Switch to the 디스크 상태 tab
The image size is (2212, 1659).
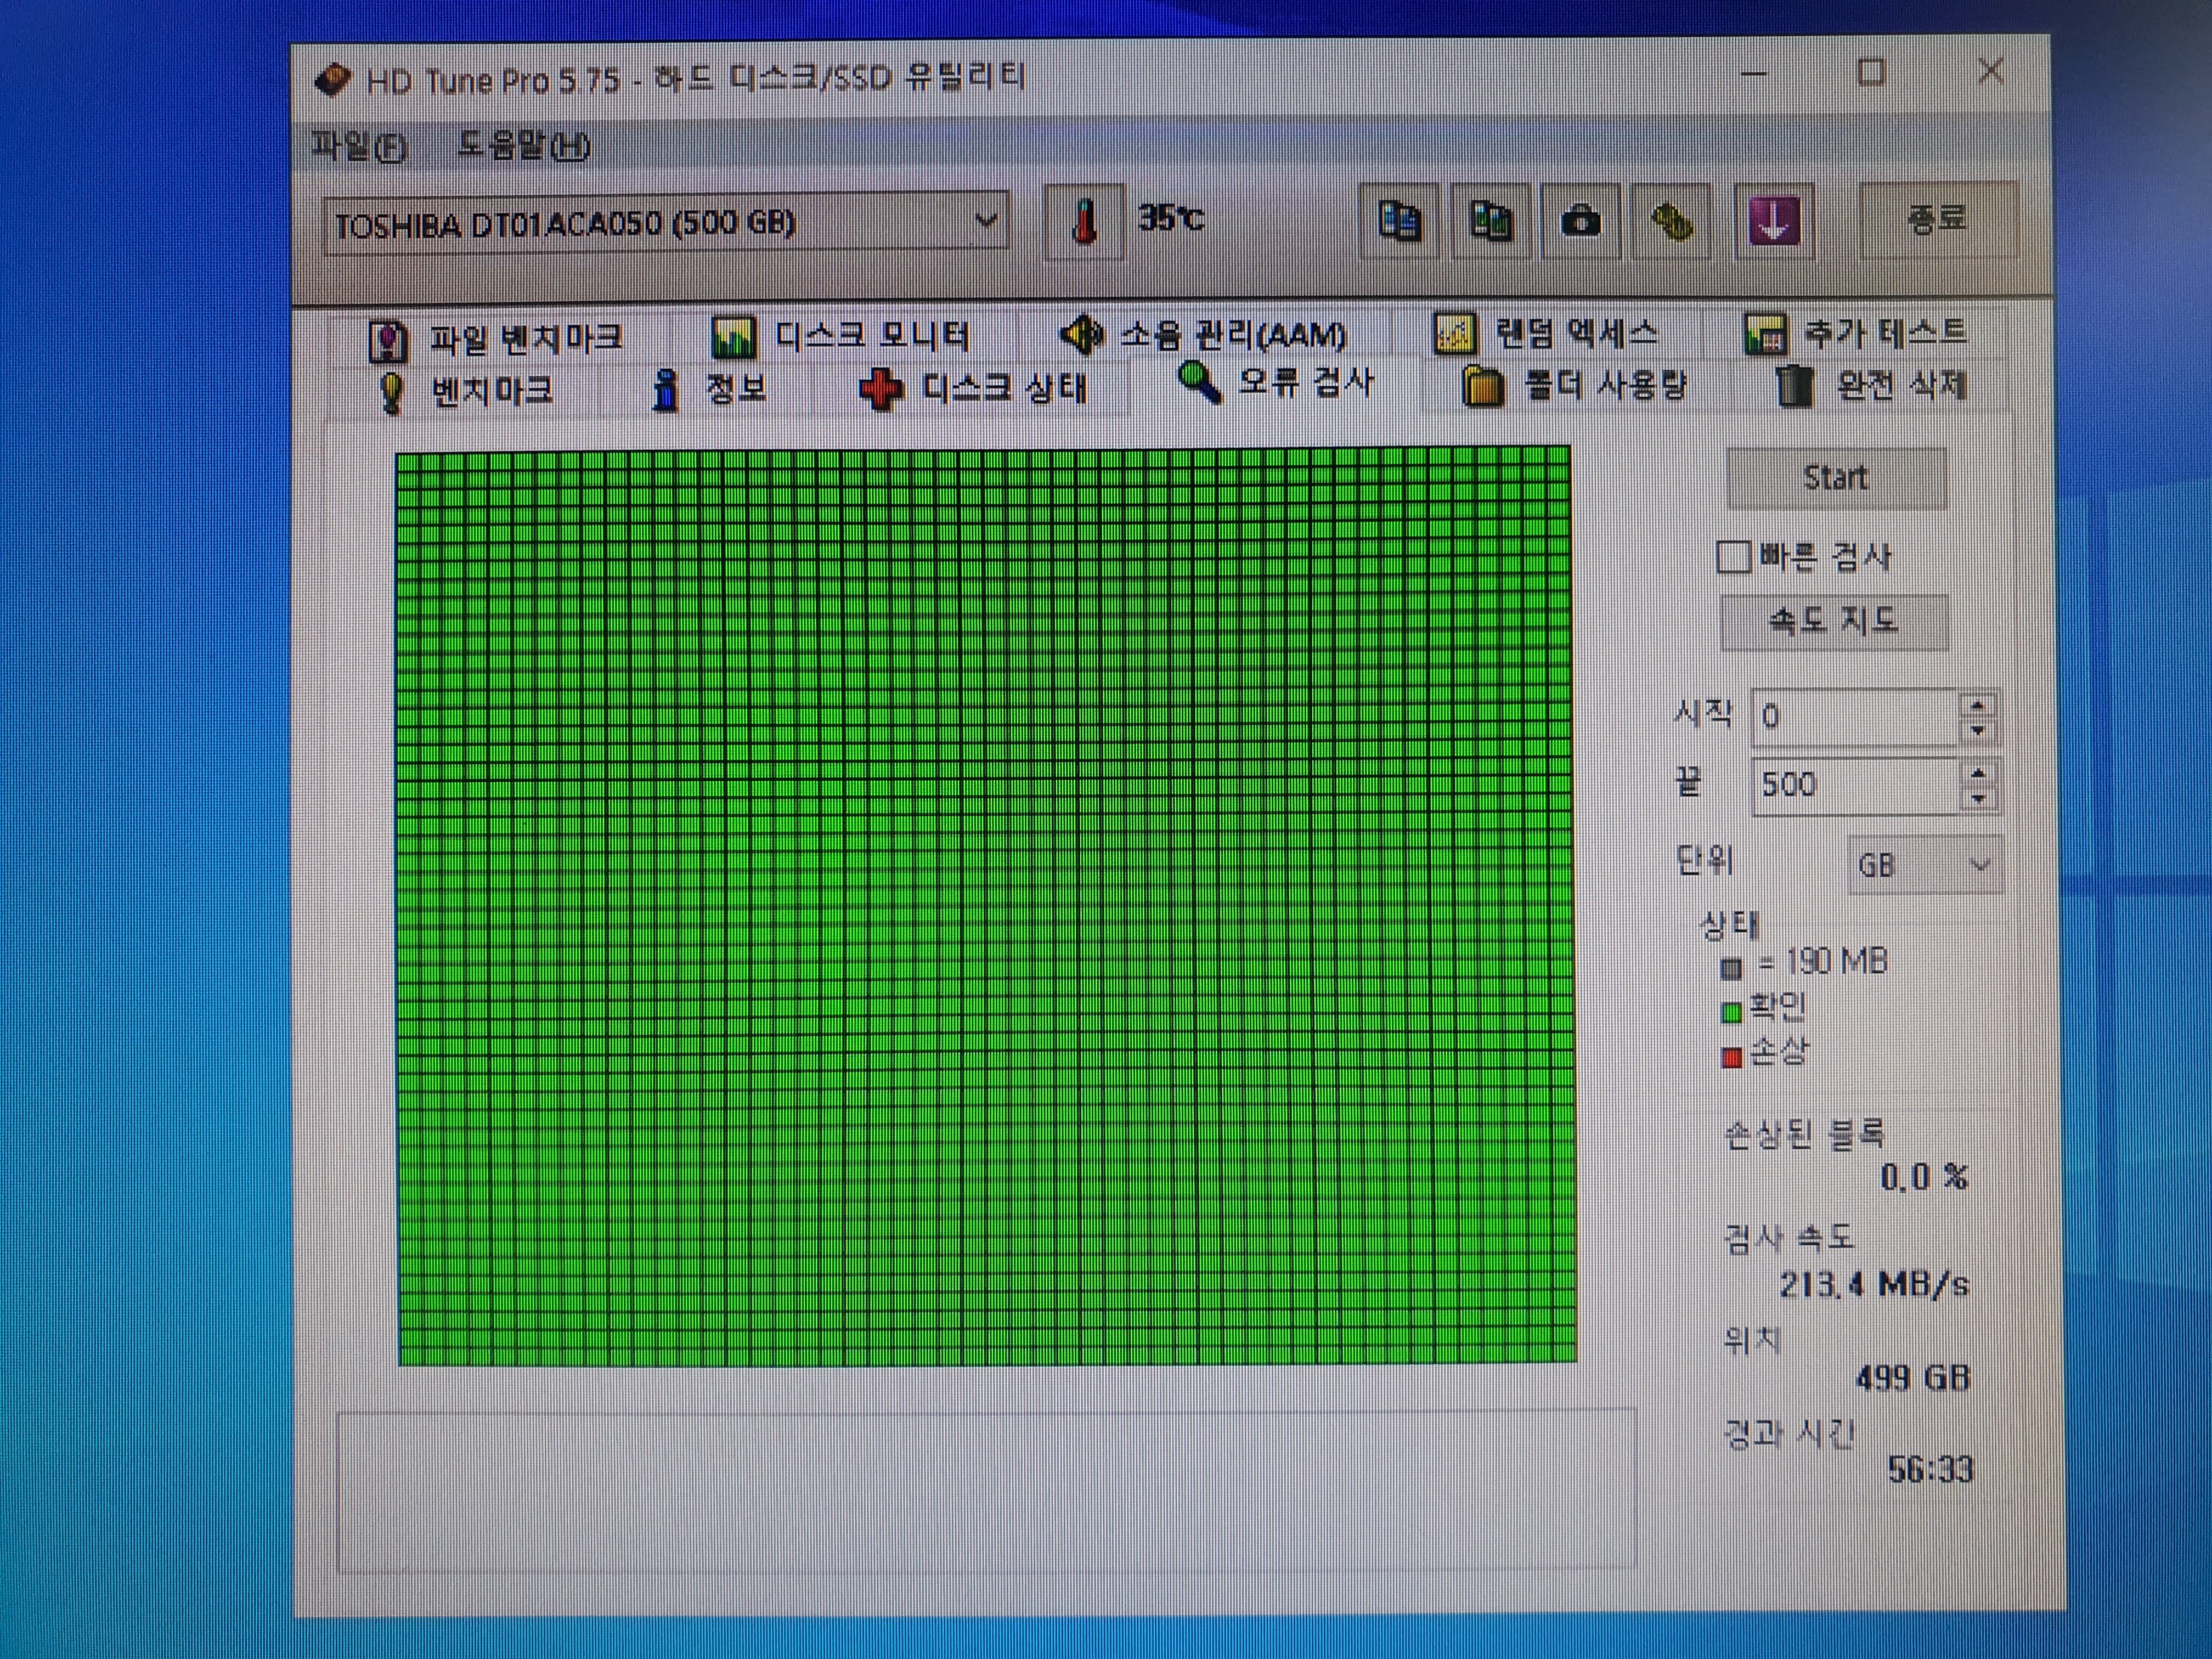(973, 388)
